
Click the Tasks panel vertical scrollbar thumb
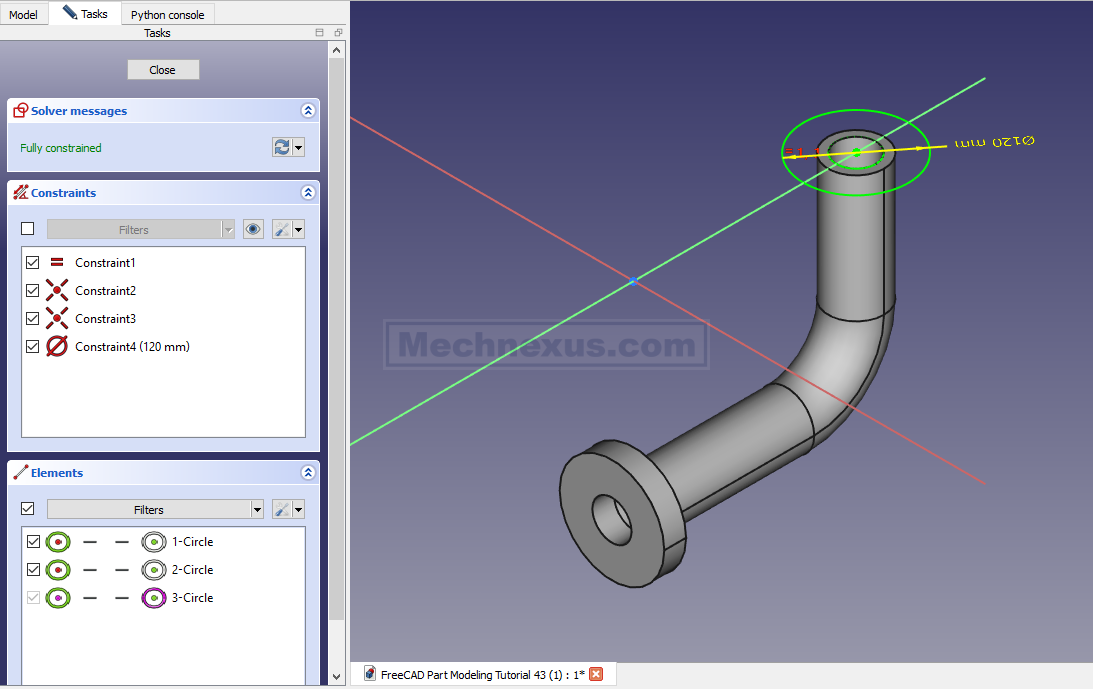click(337, 340)
